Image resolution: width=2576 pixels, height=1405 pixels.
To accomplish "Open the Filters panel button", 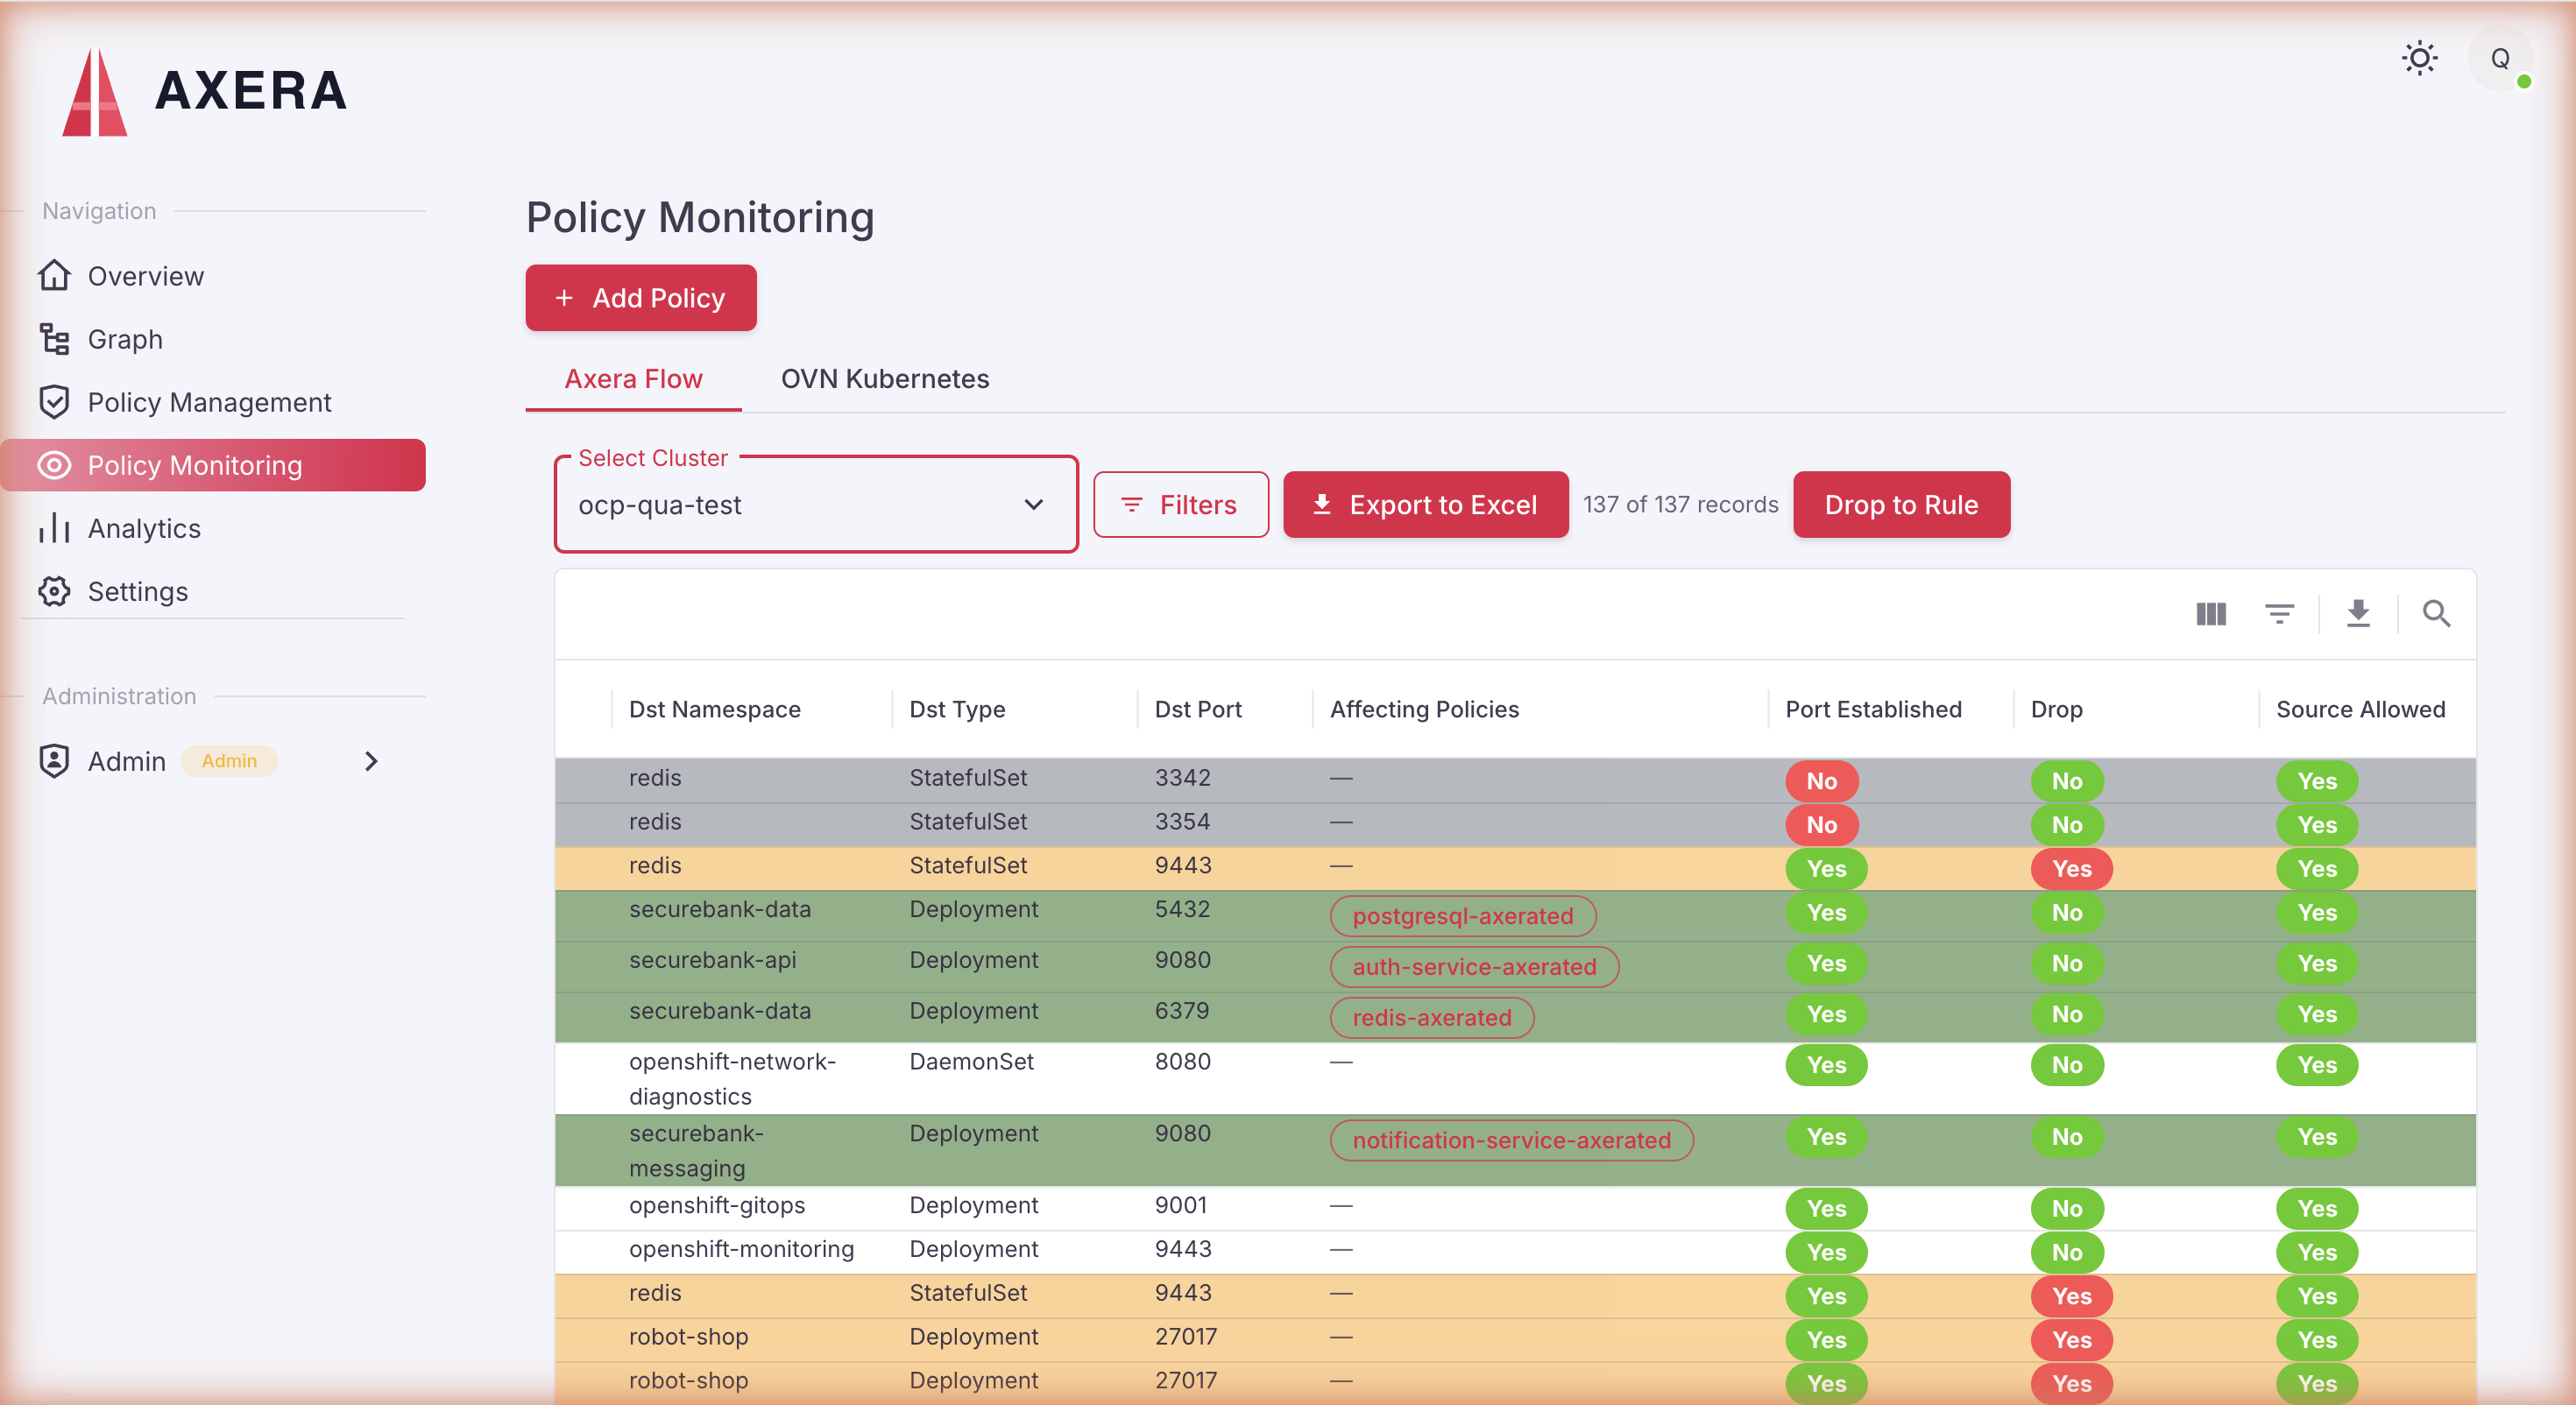I will [x=1180, y=505].
